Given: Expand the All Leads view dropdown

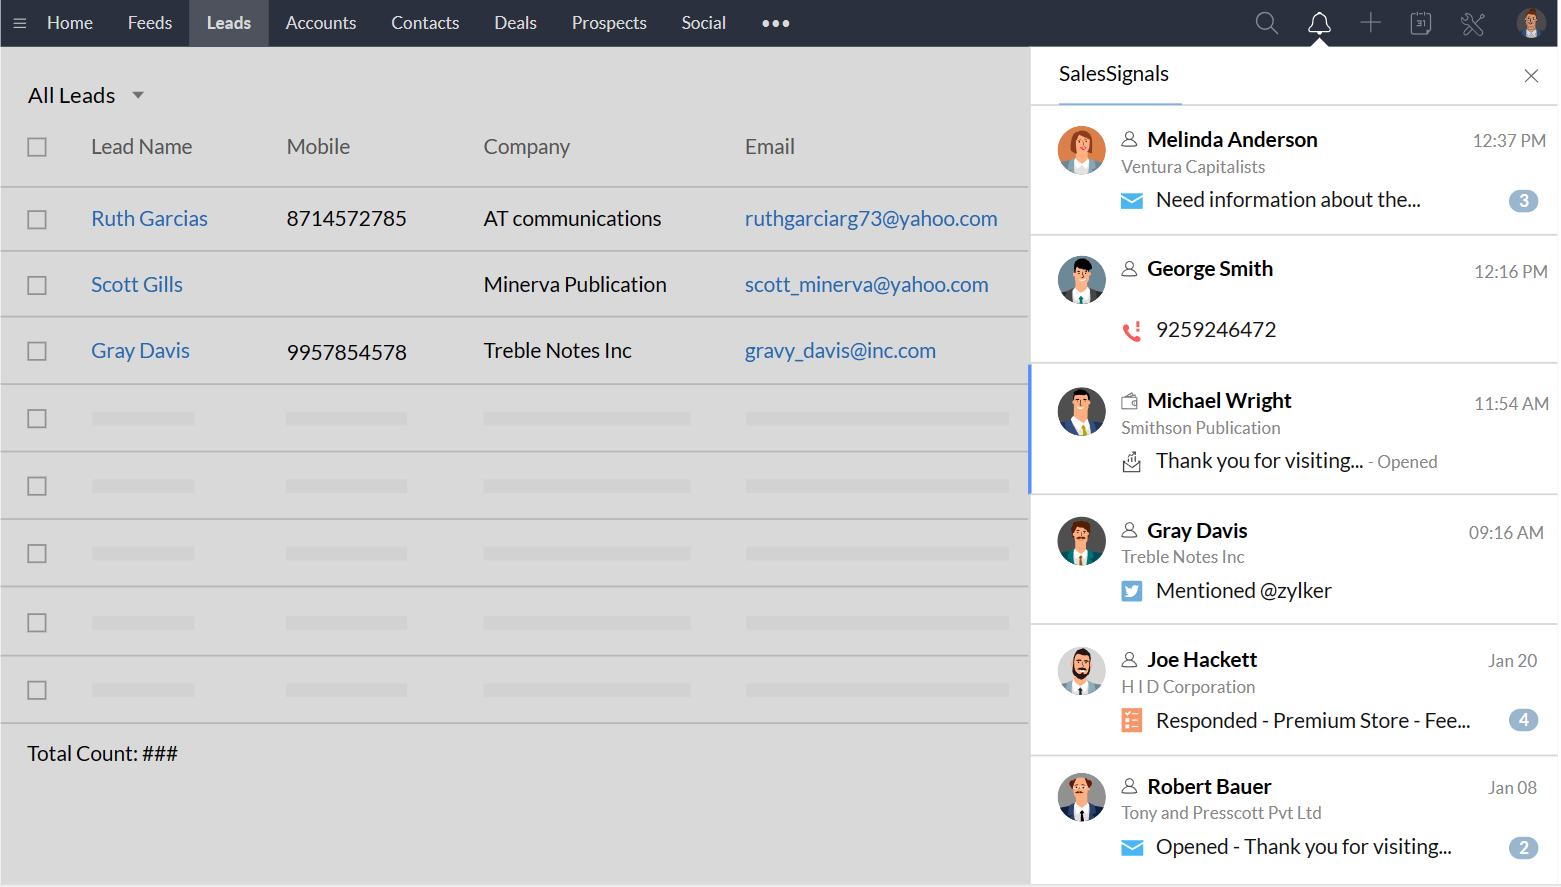Looking at the screenshot, I should (x=138, y=96).
